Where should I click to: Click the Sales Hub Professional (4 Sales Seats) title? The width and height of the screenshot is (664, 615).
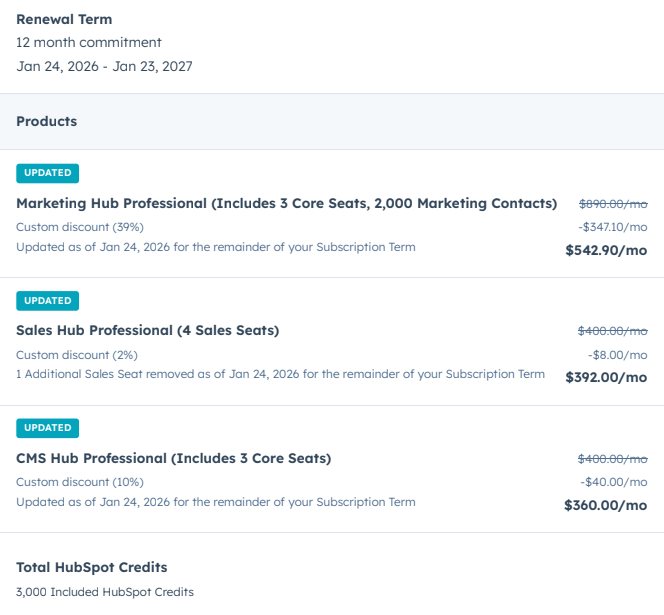pyautogui.click(x=148, y=330)
